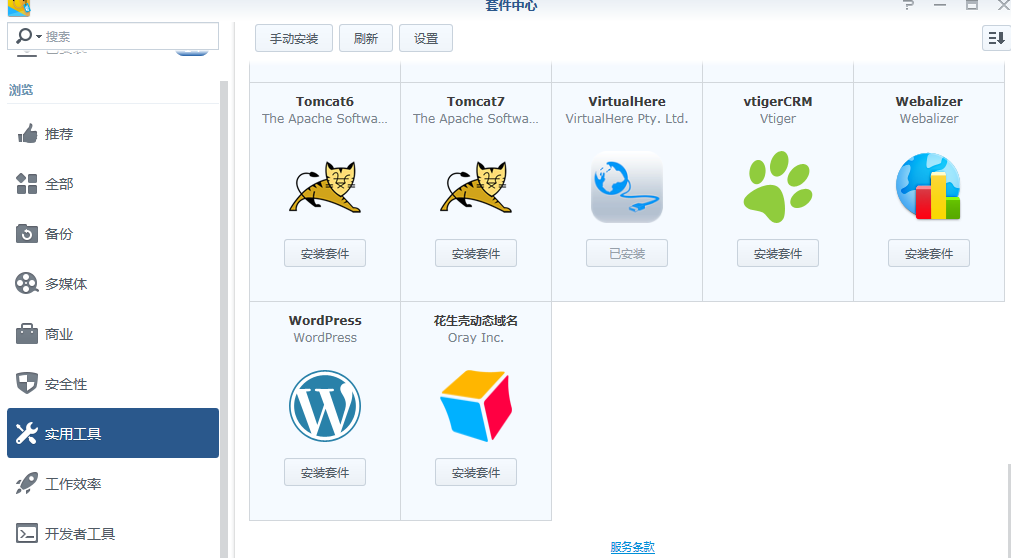Select the 全部 category
Image resolution: width=1011 pixels, height=558 pixels.
coord(113,184)
